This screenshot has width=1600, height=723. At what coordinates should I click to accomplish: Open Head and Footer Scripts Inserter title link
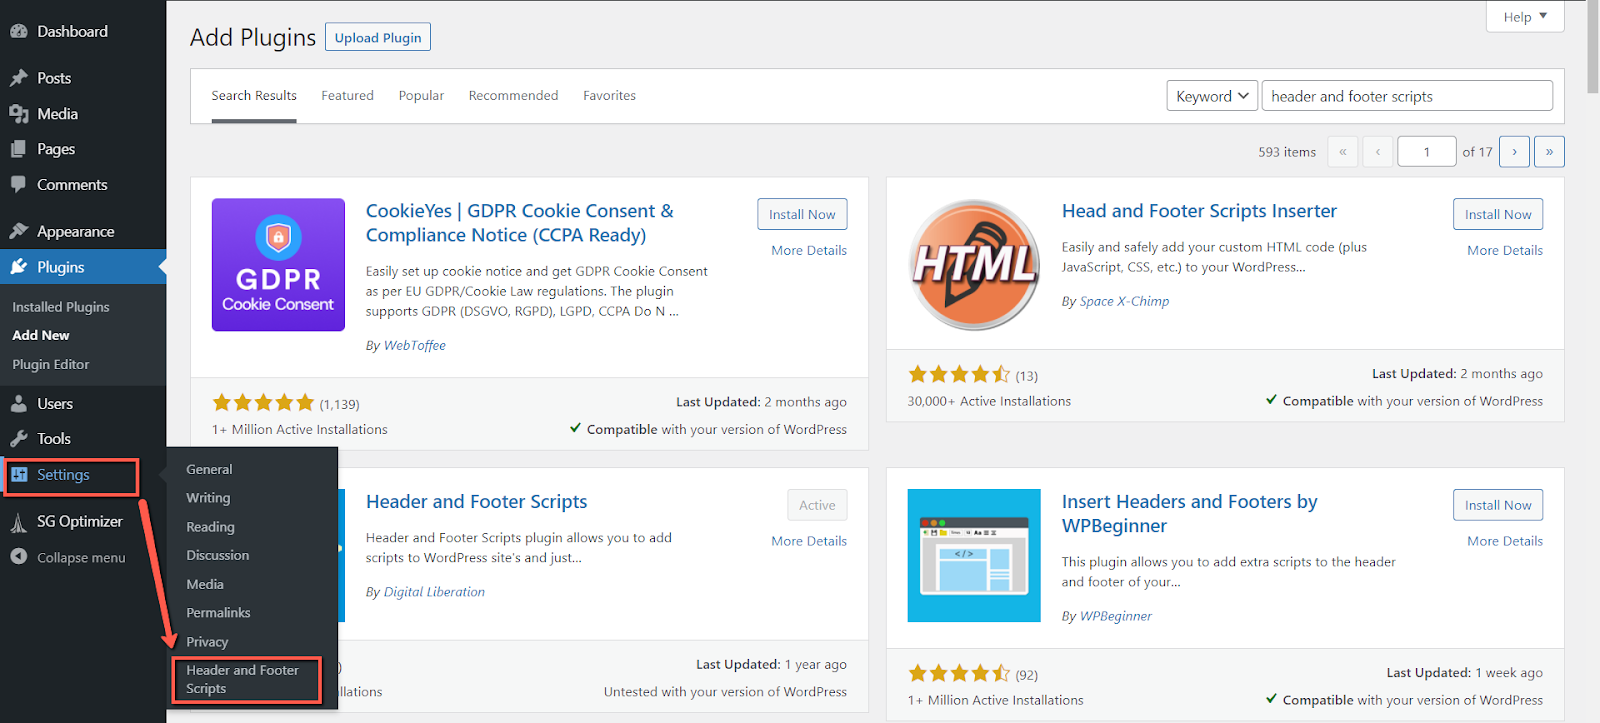tap(1199, 211)
